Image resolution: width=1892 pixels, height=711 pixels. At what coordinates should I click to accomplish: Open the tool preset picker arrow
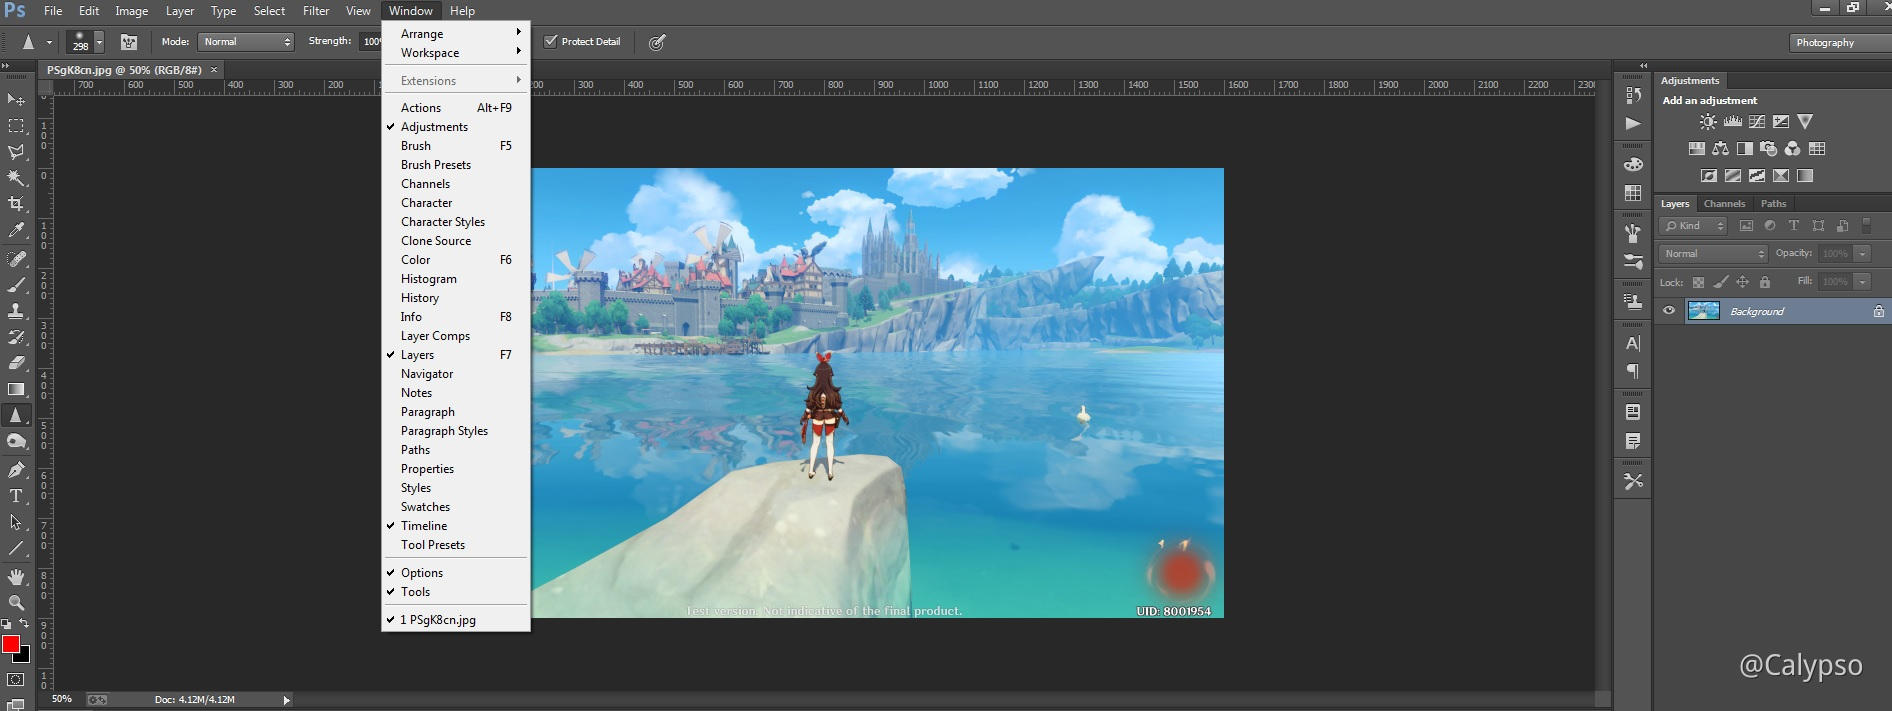click(x=49, y=42)
